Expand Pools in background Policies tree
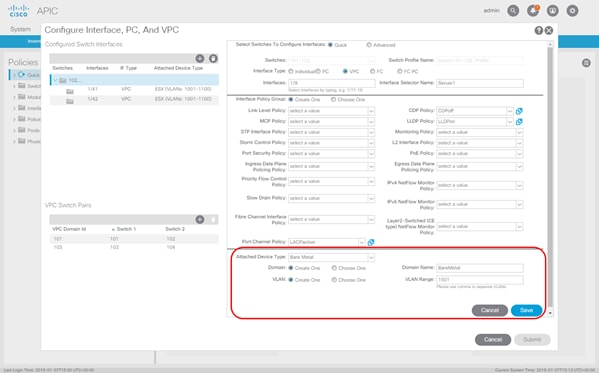Image resolution: width=599 pixels, height=373 pixels. click(14, 131)
